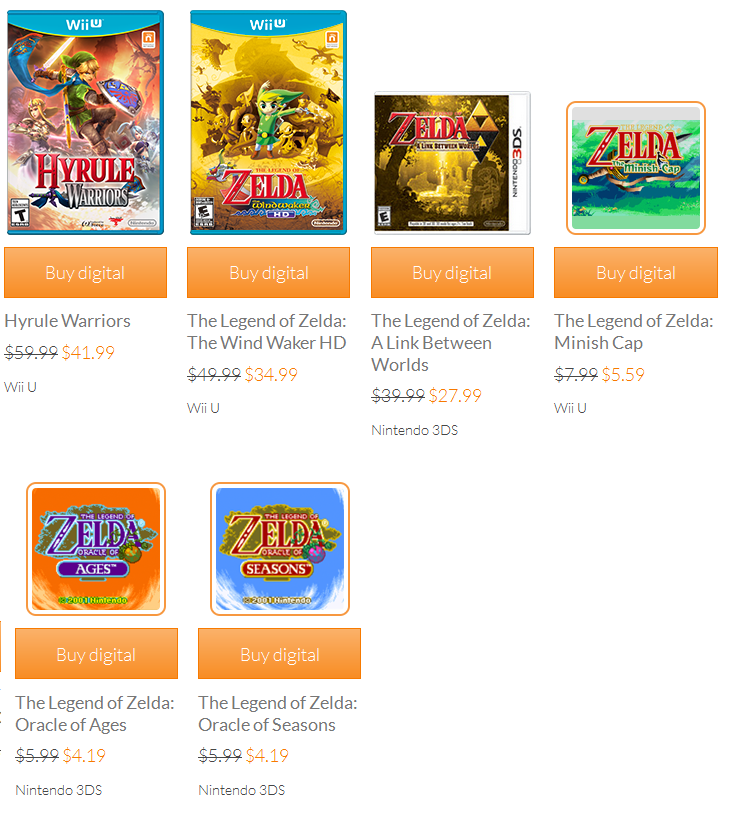This screenshot has height=816, width=742.
Task: Open The Wind Waker HD cover image
Action: coord(268,122)
